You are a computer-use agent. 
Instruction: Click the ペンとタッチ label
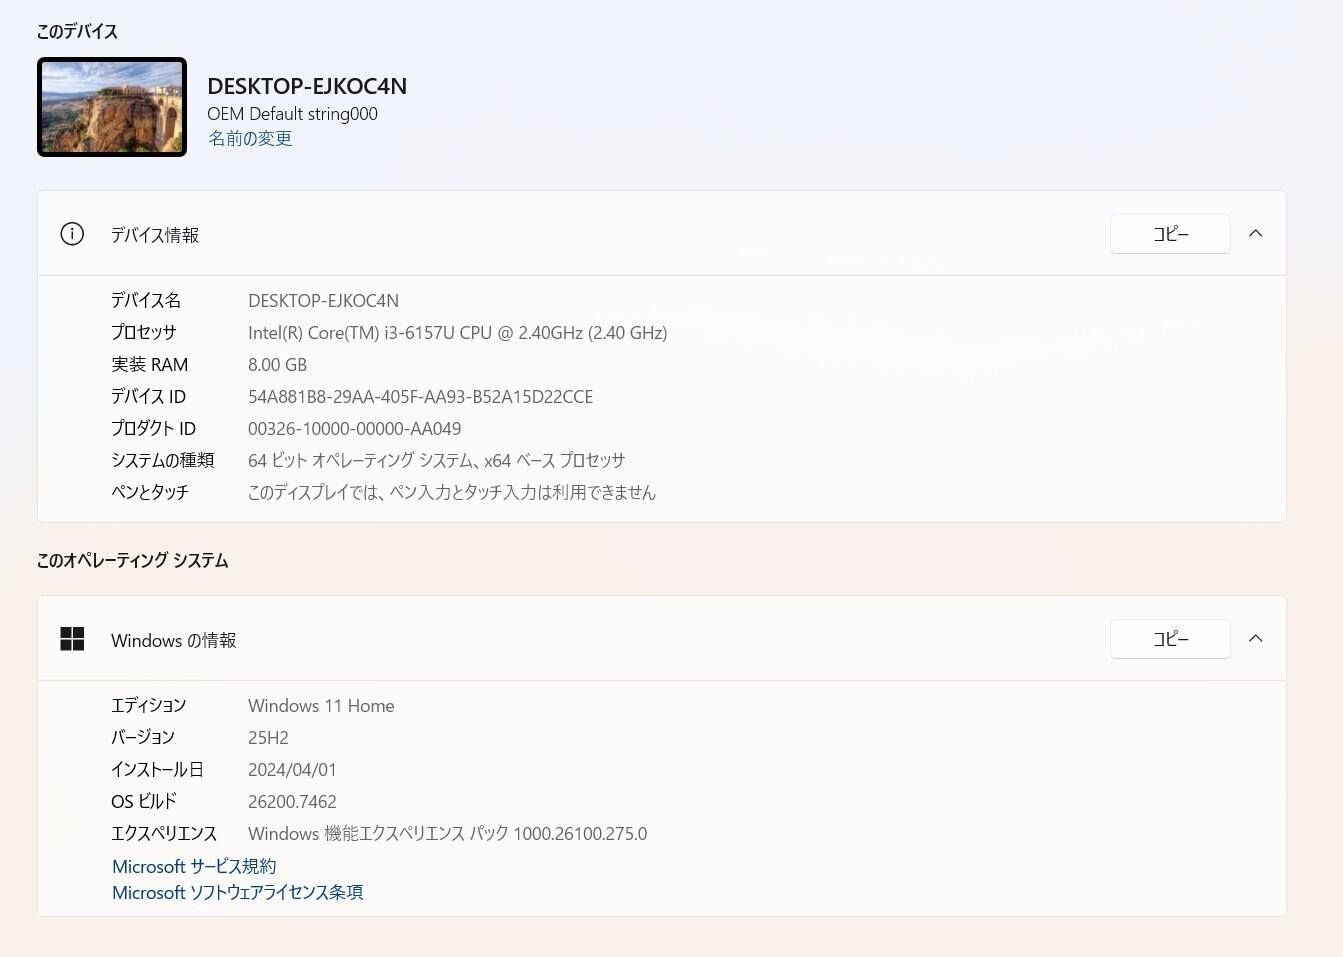(150, 493)
